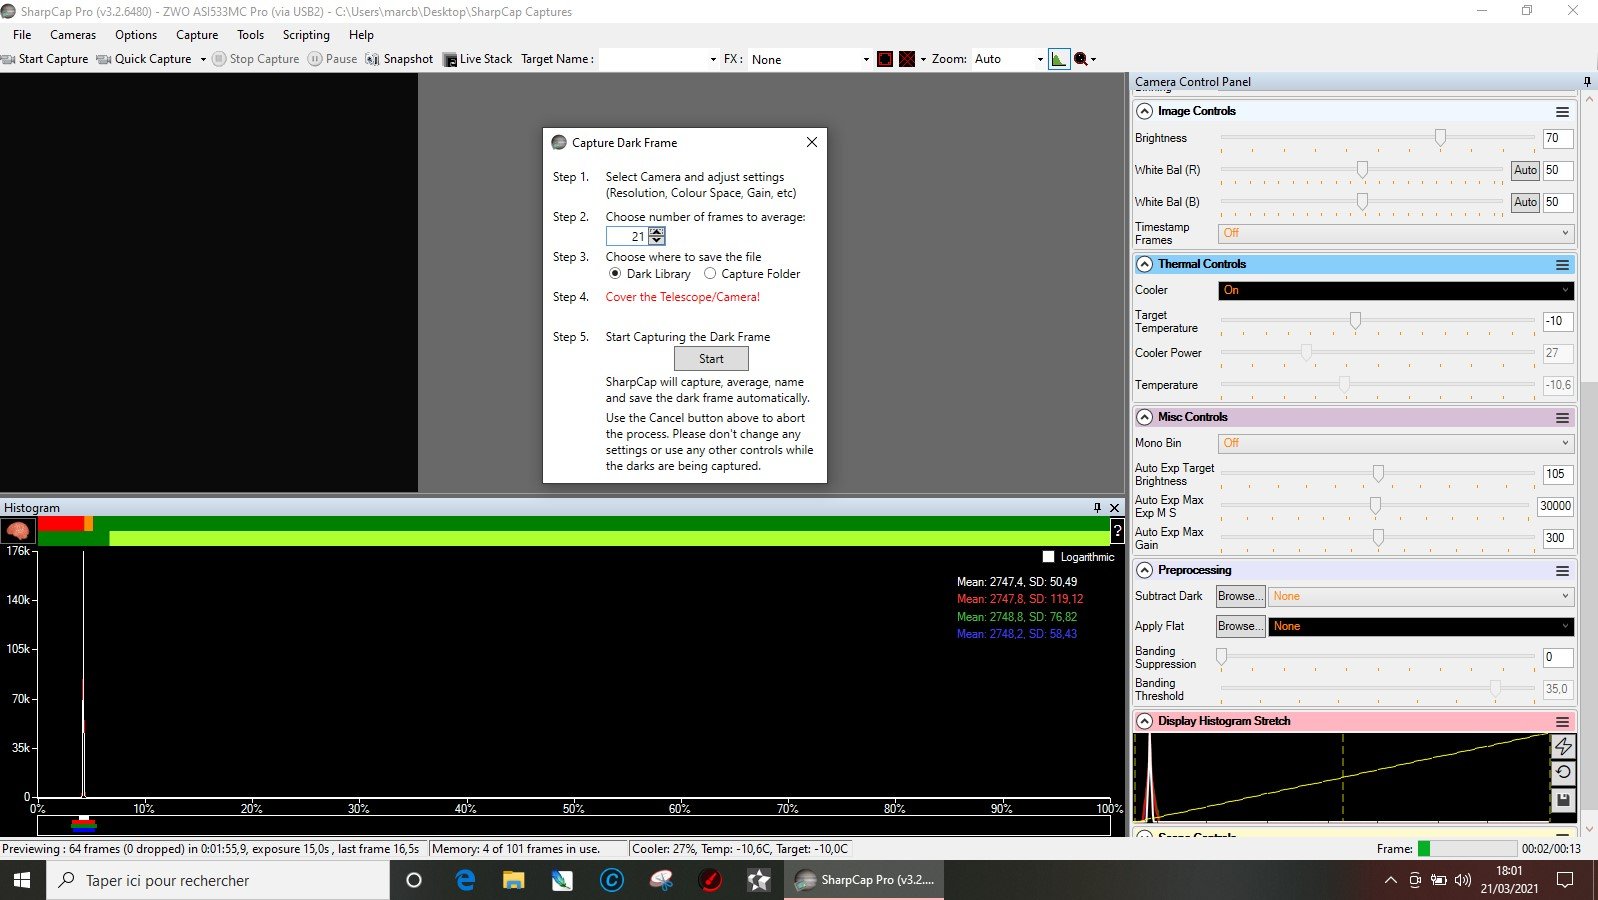Open the File menu
This screenshot has width=1598, height=900.
click(22, 34)
